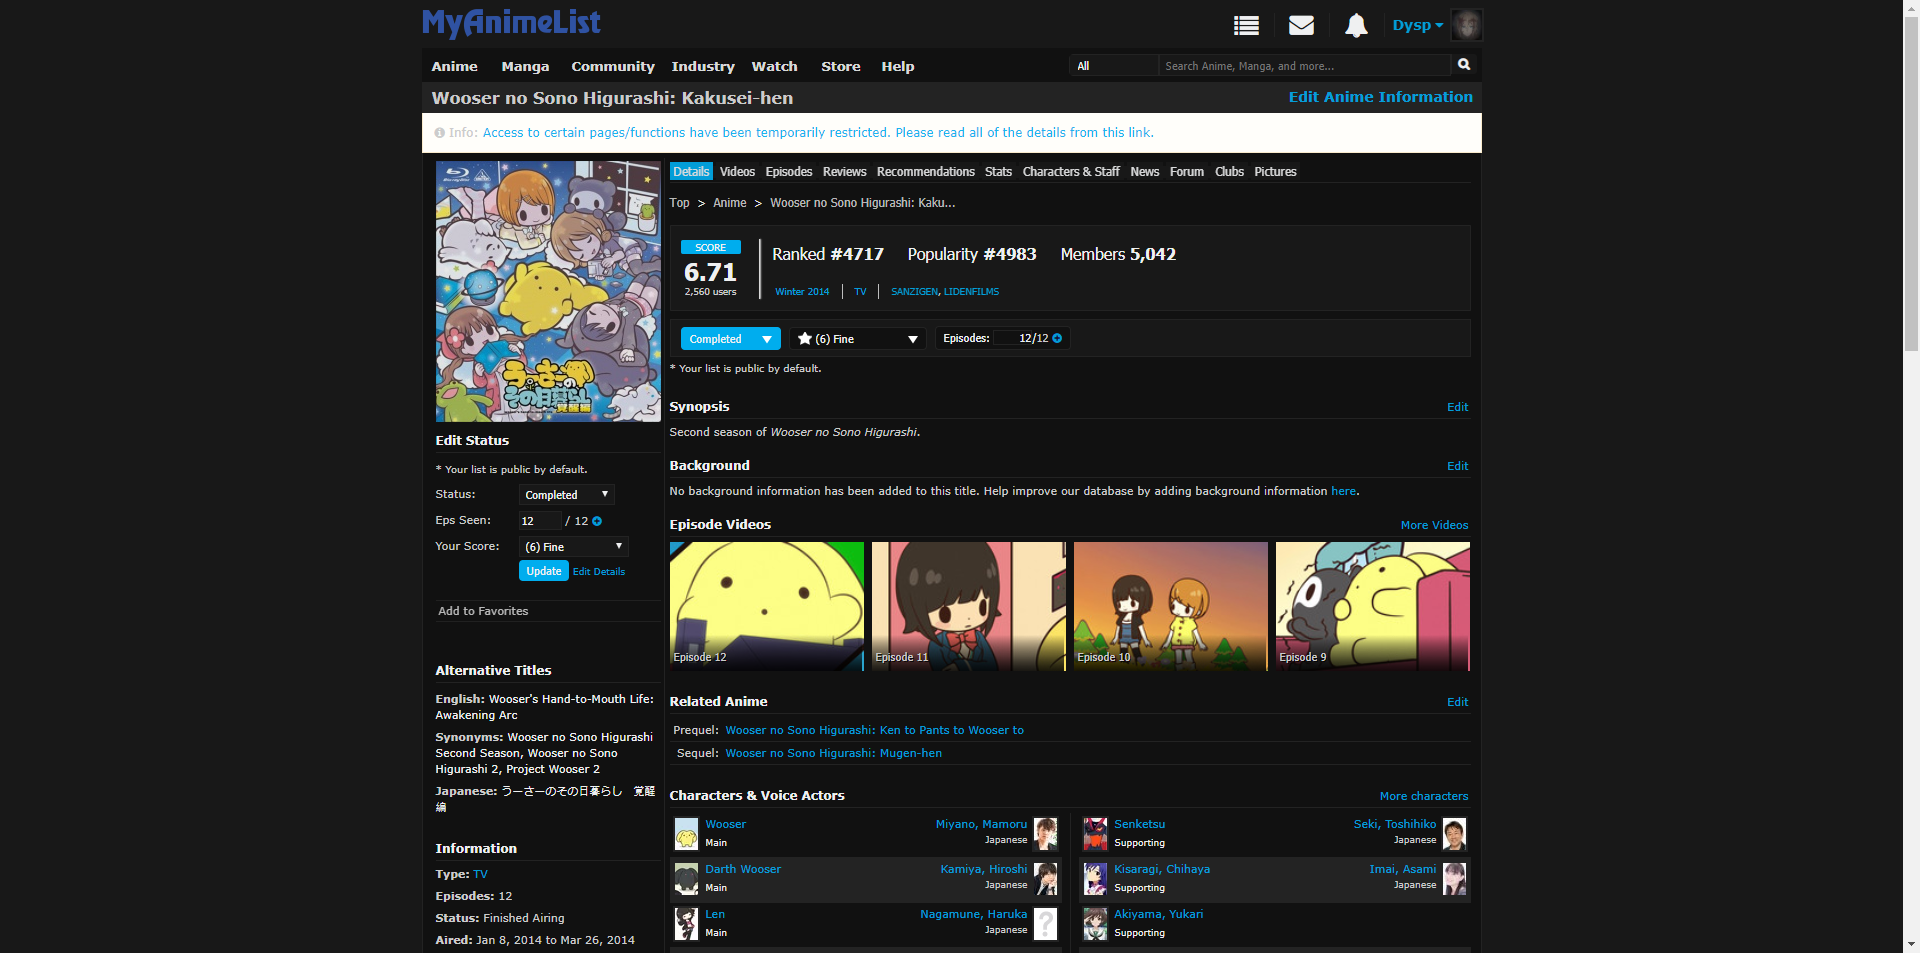The width and height of the screenshot is (1920, 953).
Task: Click Darth Wooser character thumbnail
Action: (686, 879)
